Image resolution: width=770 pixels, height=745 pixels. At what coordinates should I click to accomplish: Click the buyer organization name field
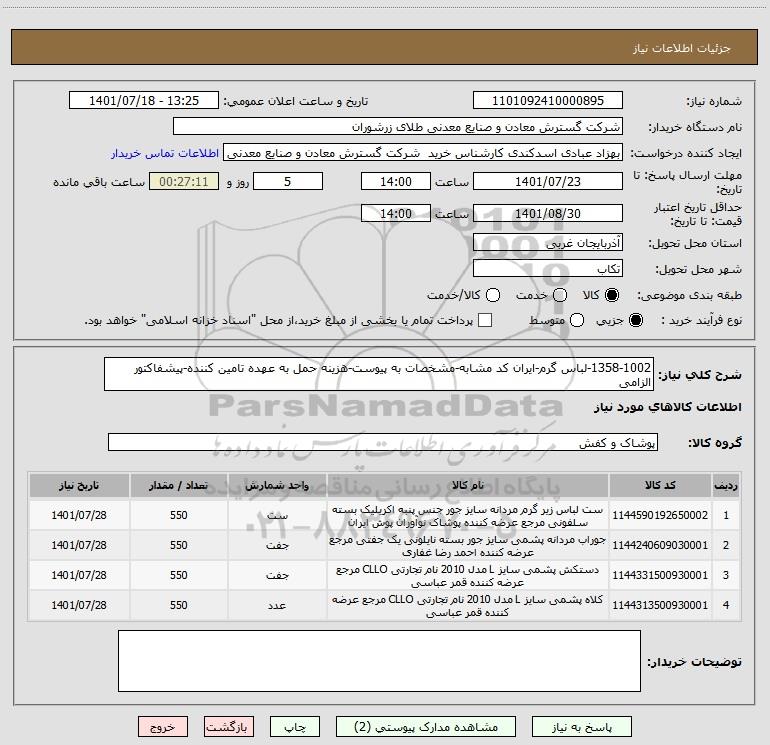[398, 127]
